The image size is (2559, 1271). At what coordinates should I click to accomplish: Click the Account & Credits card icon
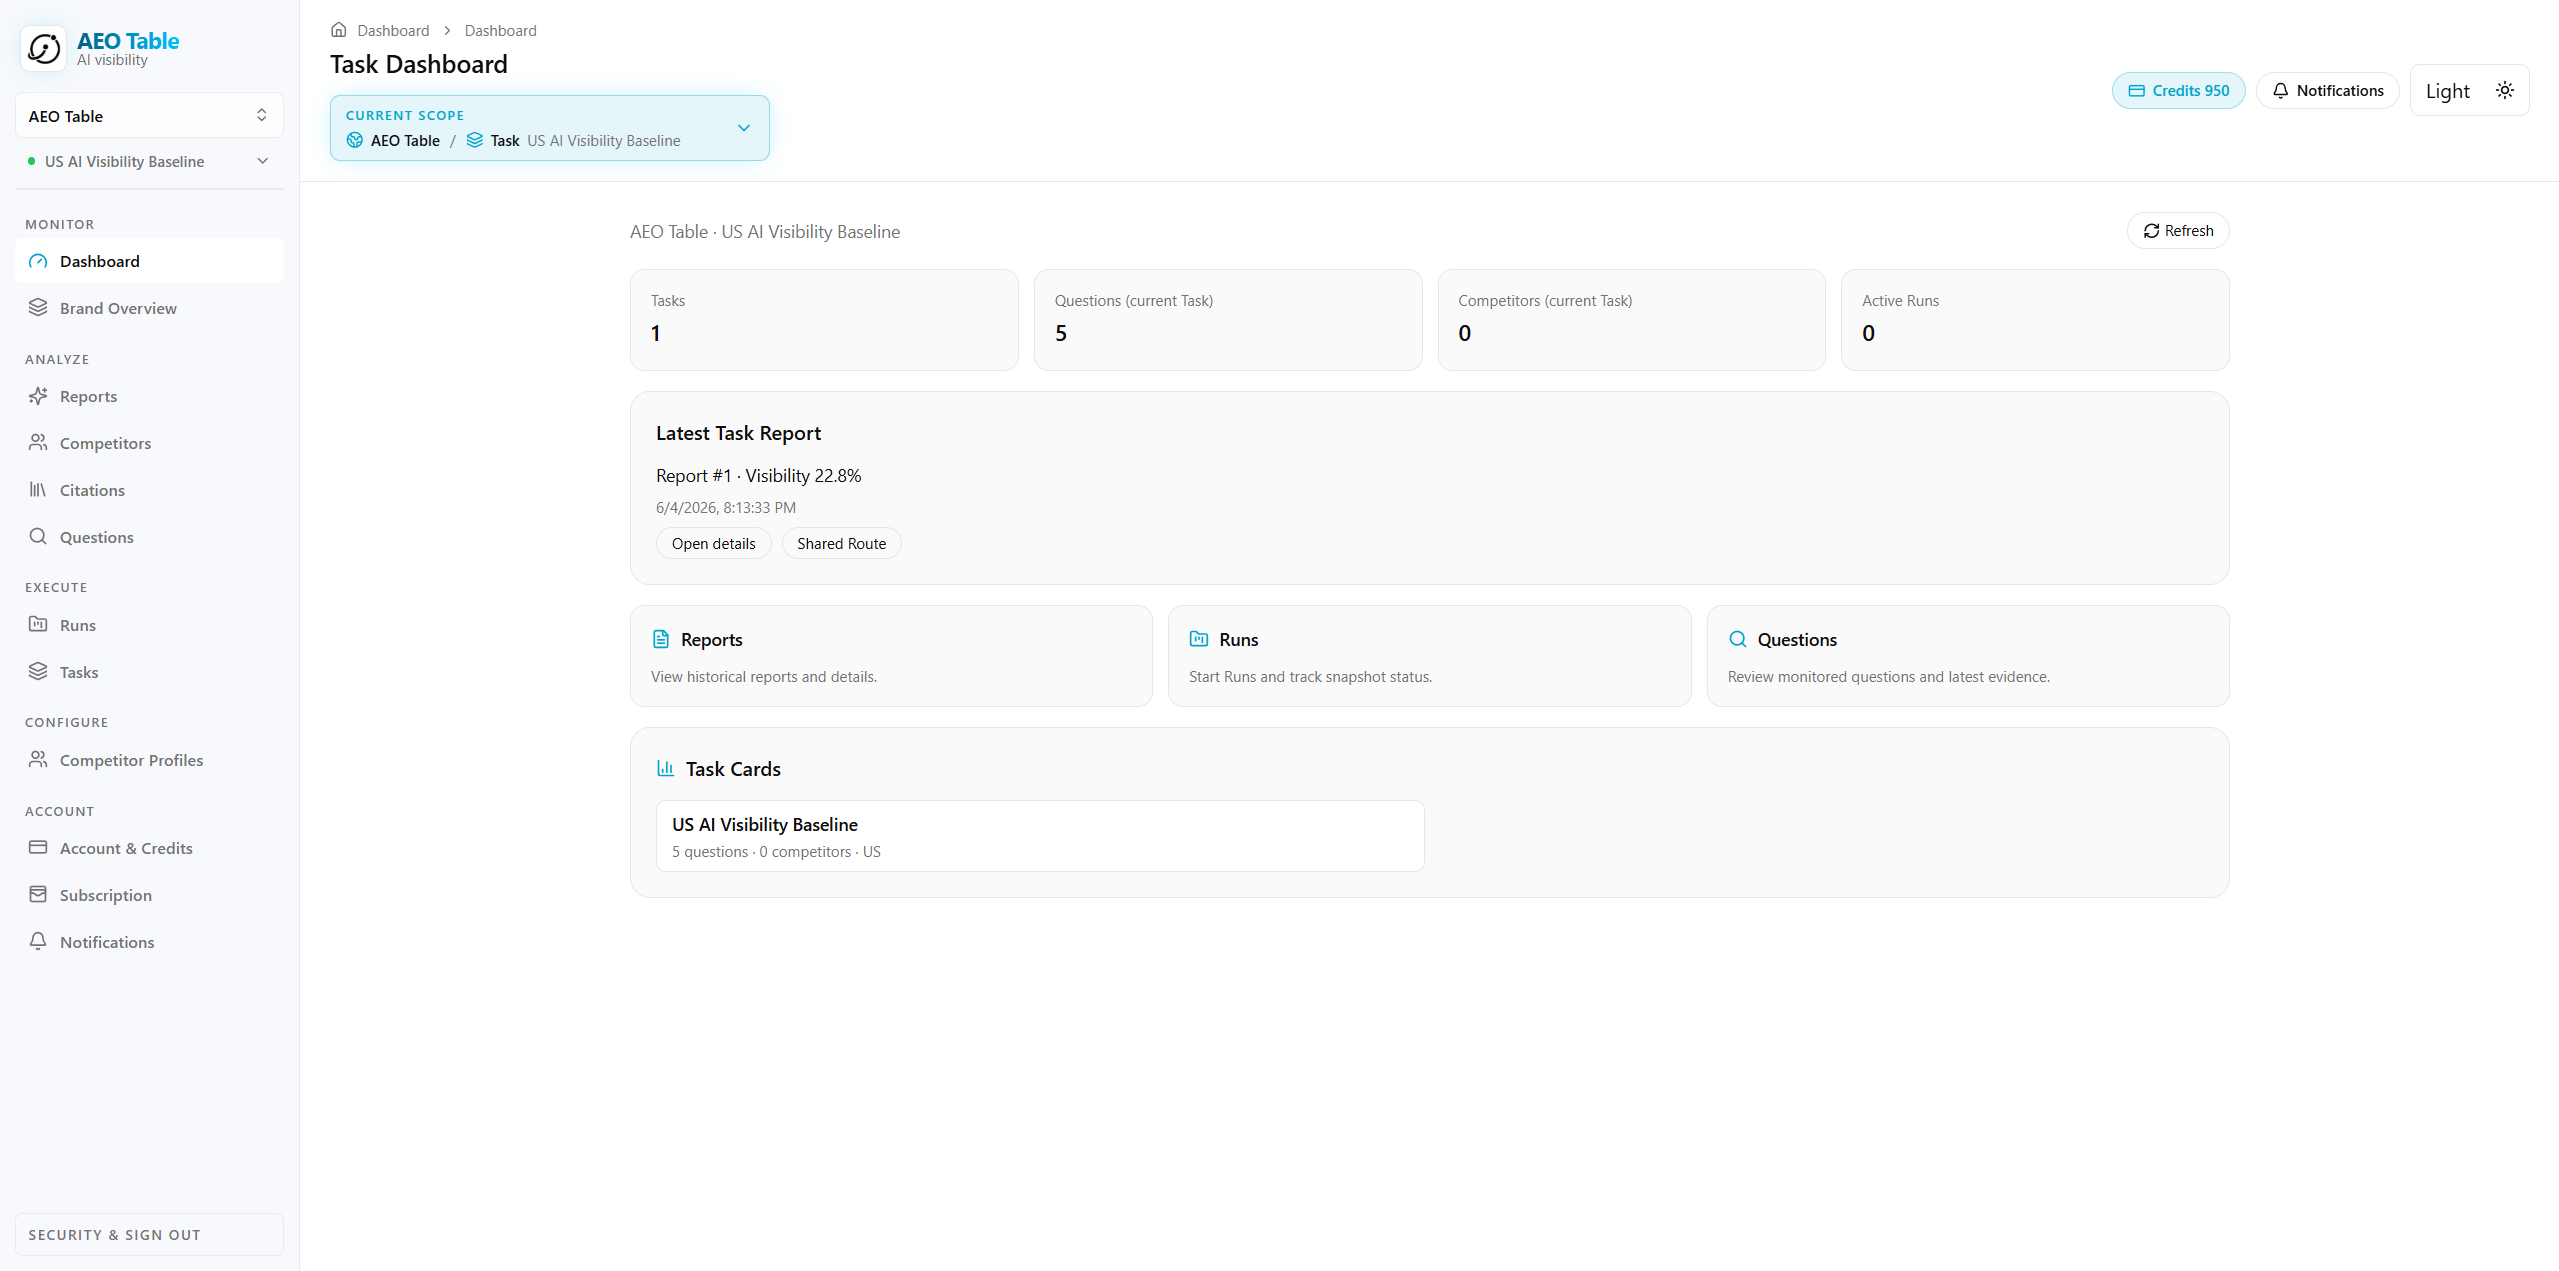click(38, 847)
